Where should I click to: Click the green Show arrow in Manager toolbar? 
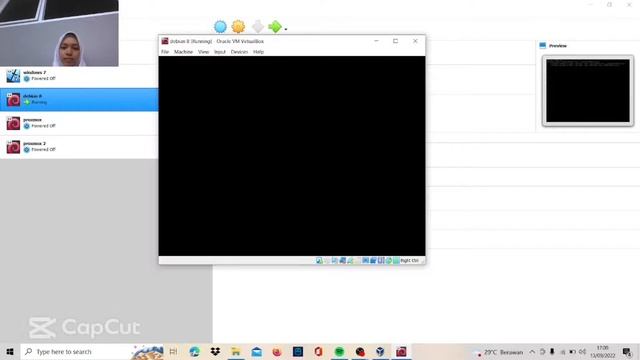pos(275,27)
